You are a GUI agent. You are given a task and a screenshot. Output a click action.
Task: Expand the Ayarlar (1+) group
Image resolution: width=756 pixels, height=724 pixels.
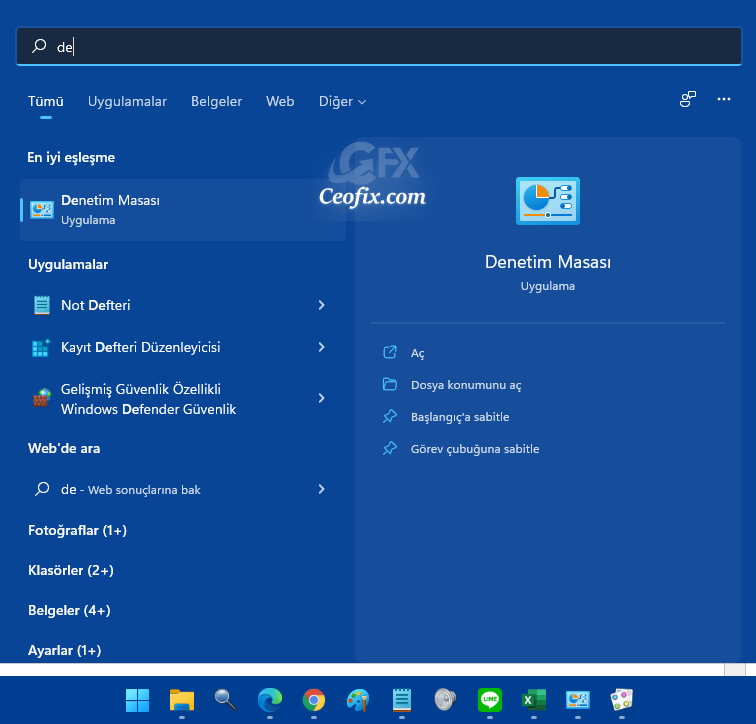click(x=65, y=650)
